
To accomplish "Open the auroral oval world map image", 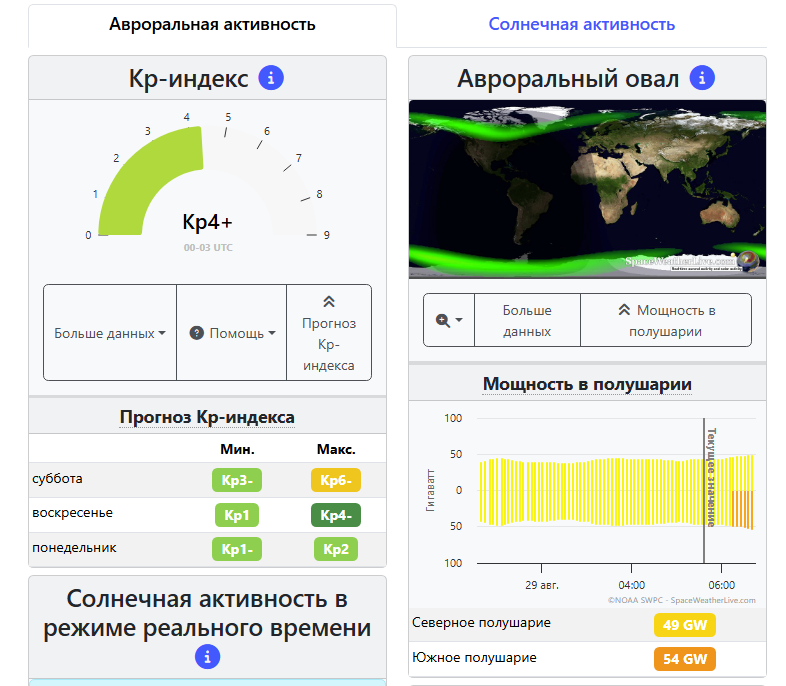I will [587, 189].
